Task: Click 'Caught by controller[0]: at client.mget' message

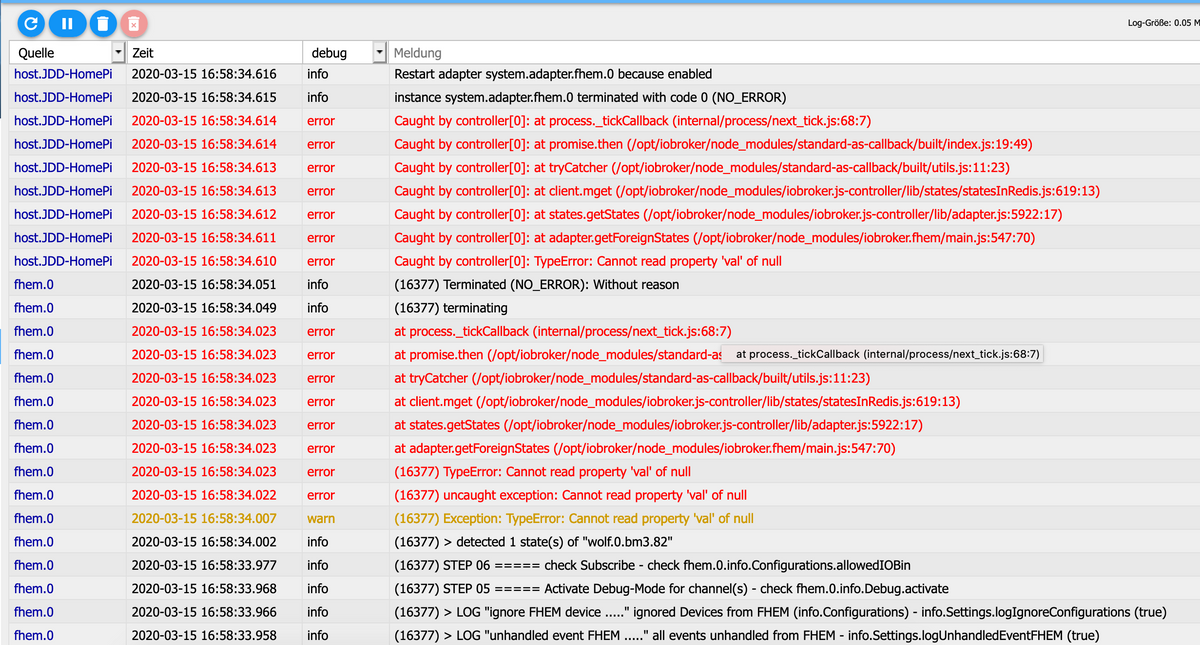Action: 747,191
